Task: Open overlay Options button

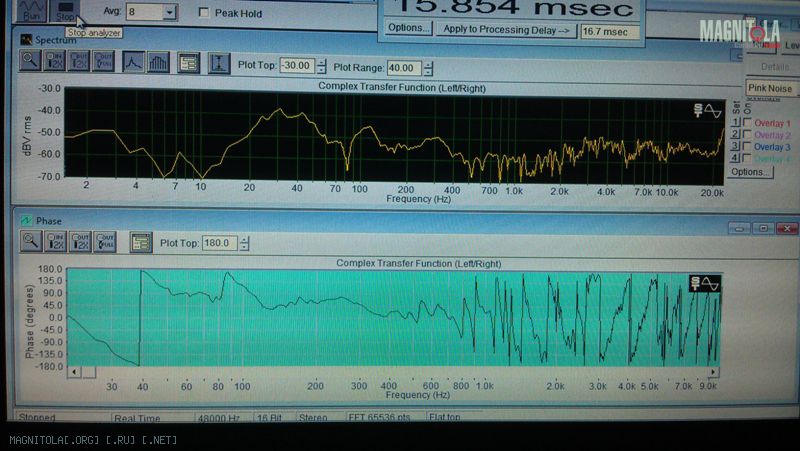Action: (751, 171)
